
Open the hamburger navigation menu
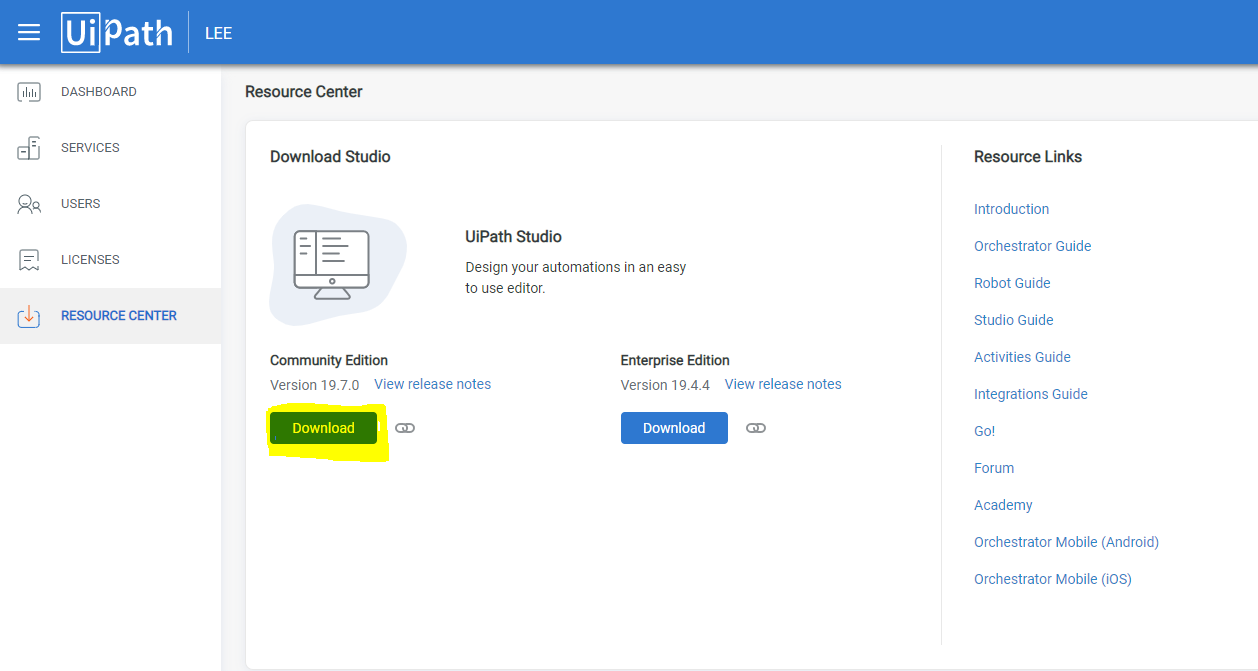[29, 33]
